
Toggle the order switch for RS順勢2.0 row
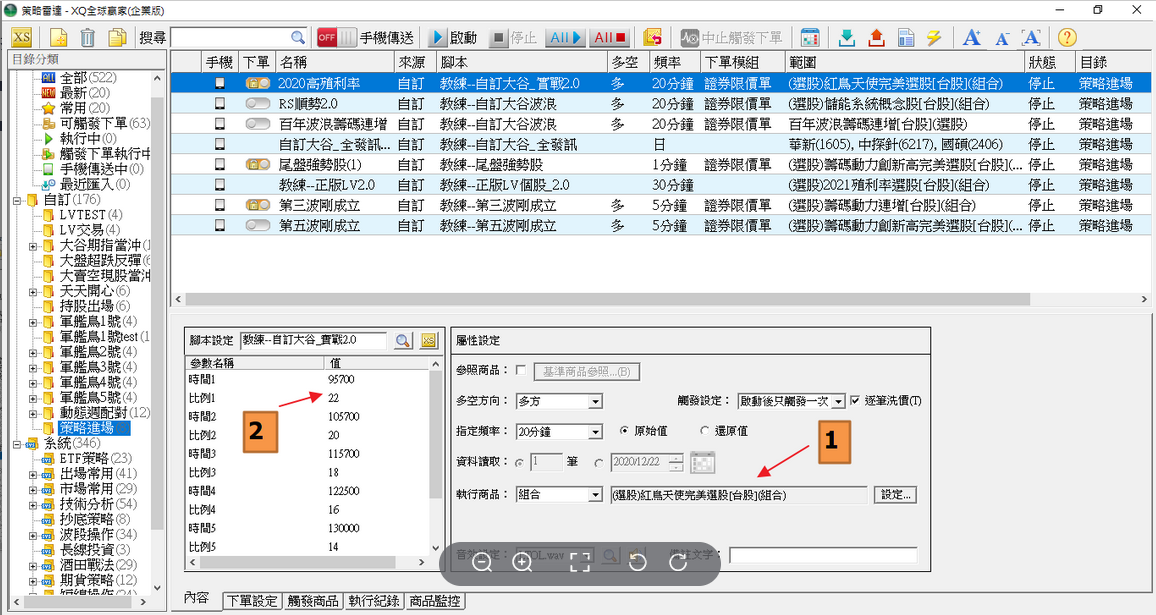click(x=258, y=103)
